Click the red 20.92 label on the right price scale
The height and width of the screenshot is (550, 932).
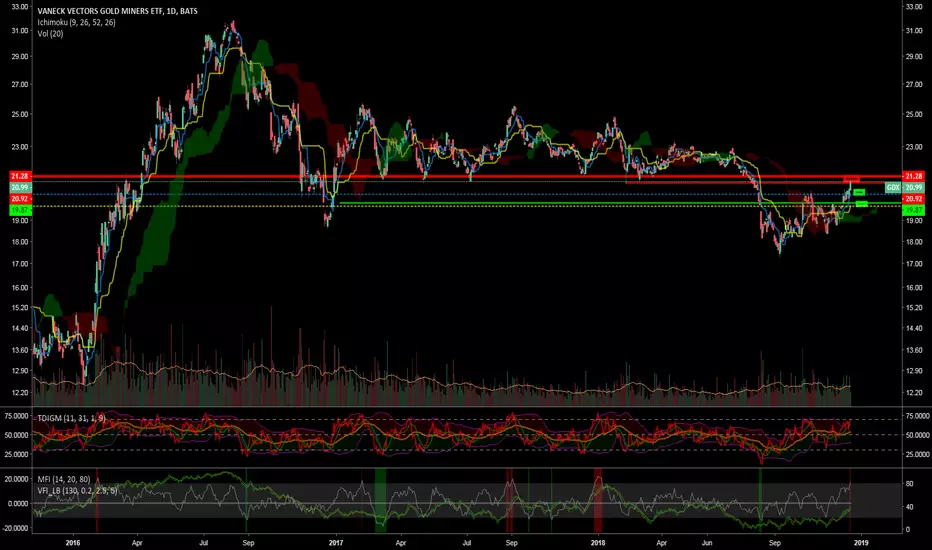914,199
